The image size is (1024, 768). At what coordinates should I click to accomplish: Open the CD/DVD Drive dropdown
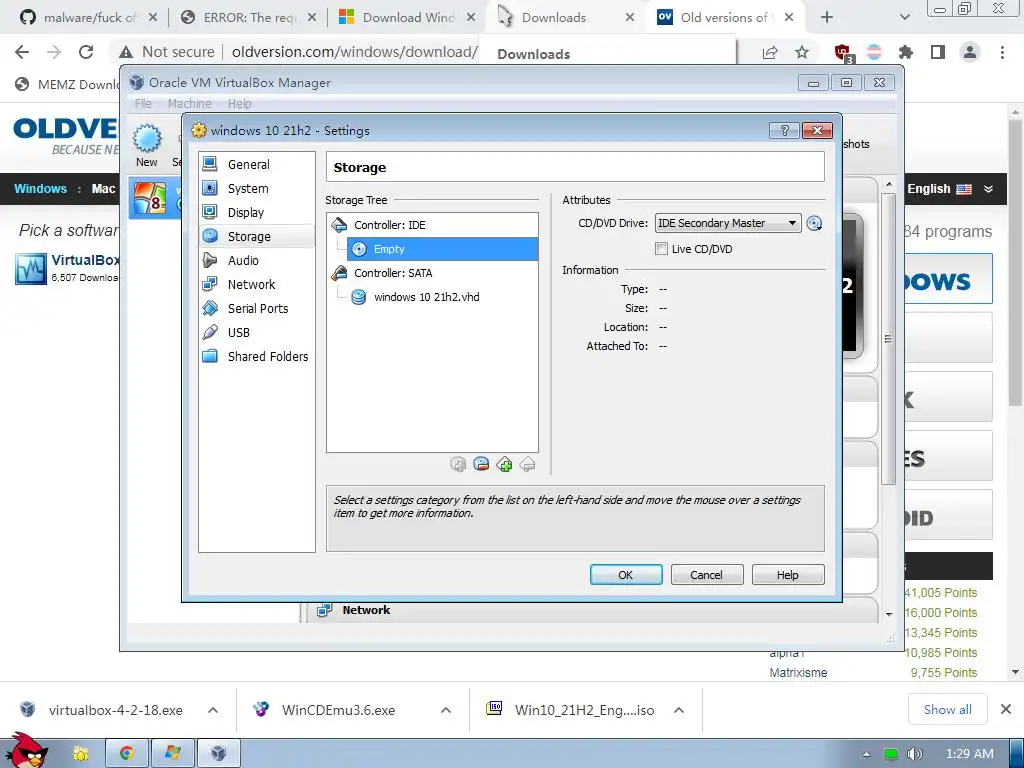728,223
